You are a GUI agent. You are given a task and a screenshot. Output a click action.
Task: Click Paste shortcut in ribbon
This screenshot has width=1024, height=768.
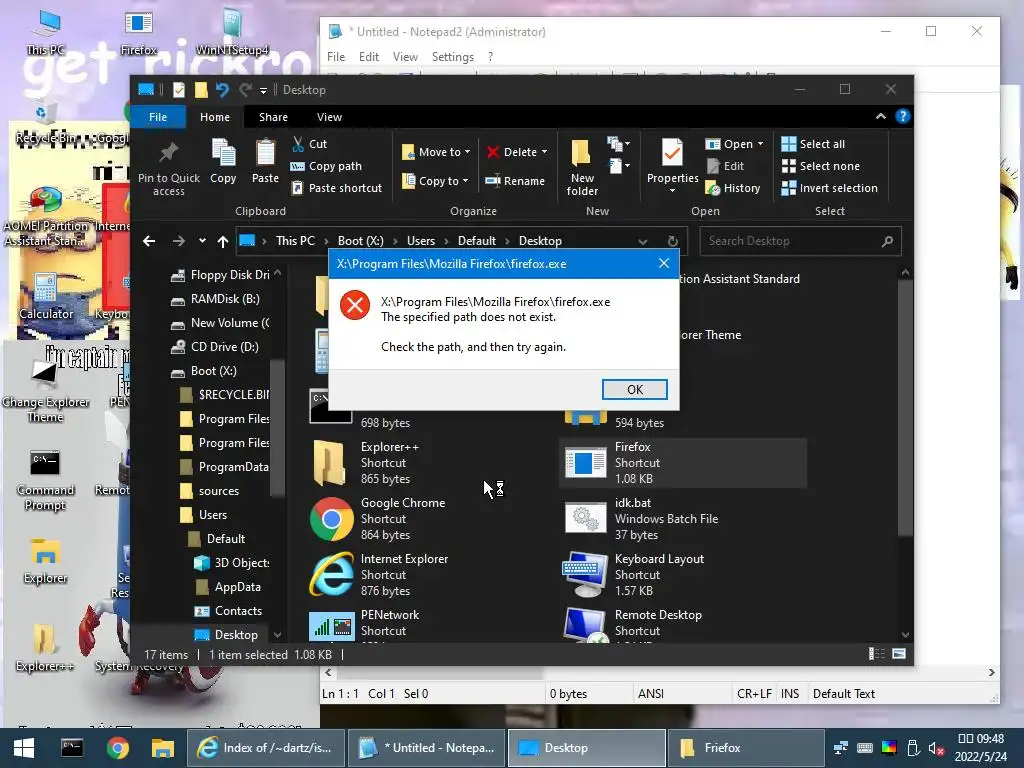point(336,188)
